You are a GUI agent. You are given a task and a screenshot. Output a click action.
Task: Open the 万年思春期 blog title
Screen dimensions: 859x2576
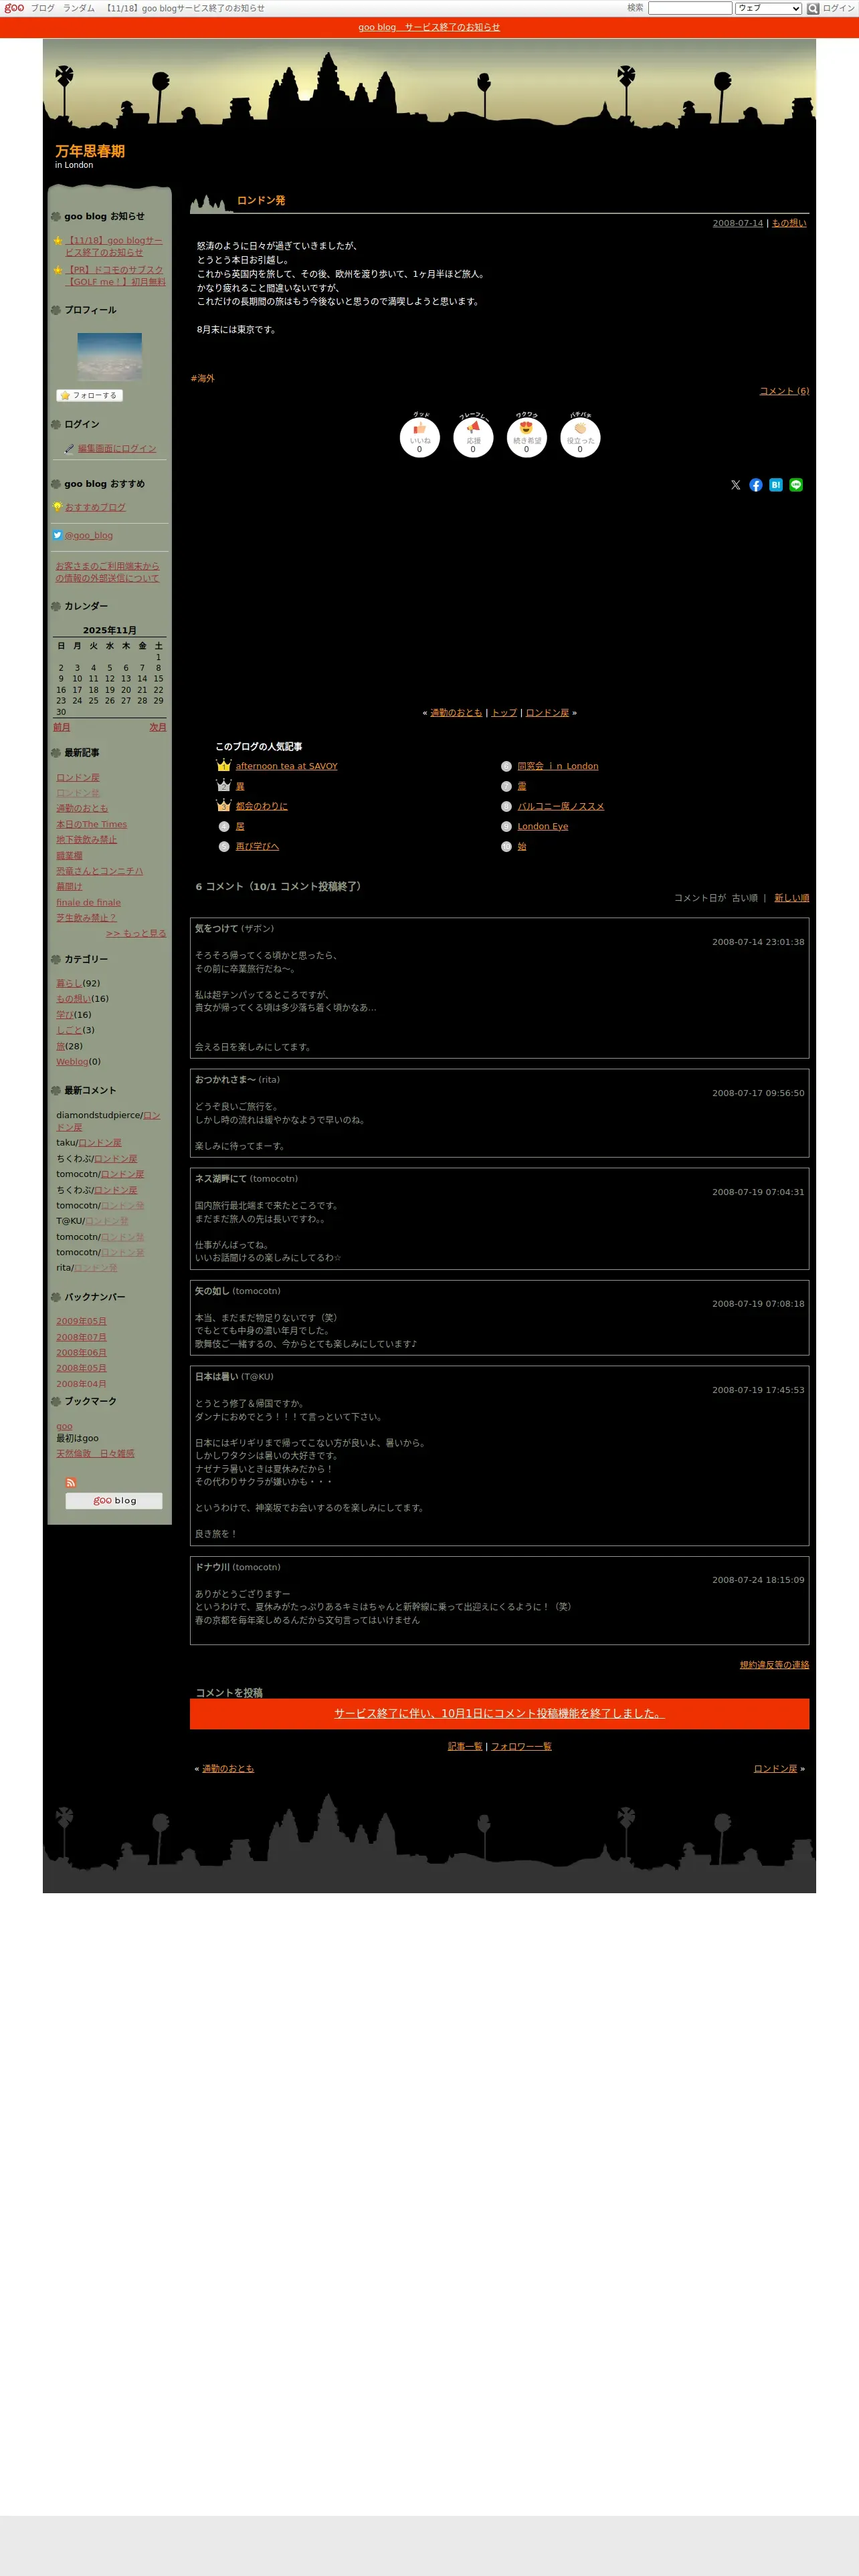(90, 151)
